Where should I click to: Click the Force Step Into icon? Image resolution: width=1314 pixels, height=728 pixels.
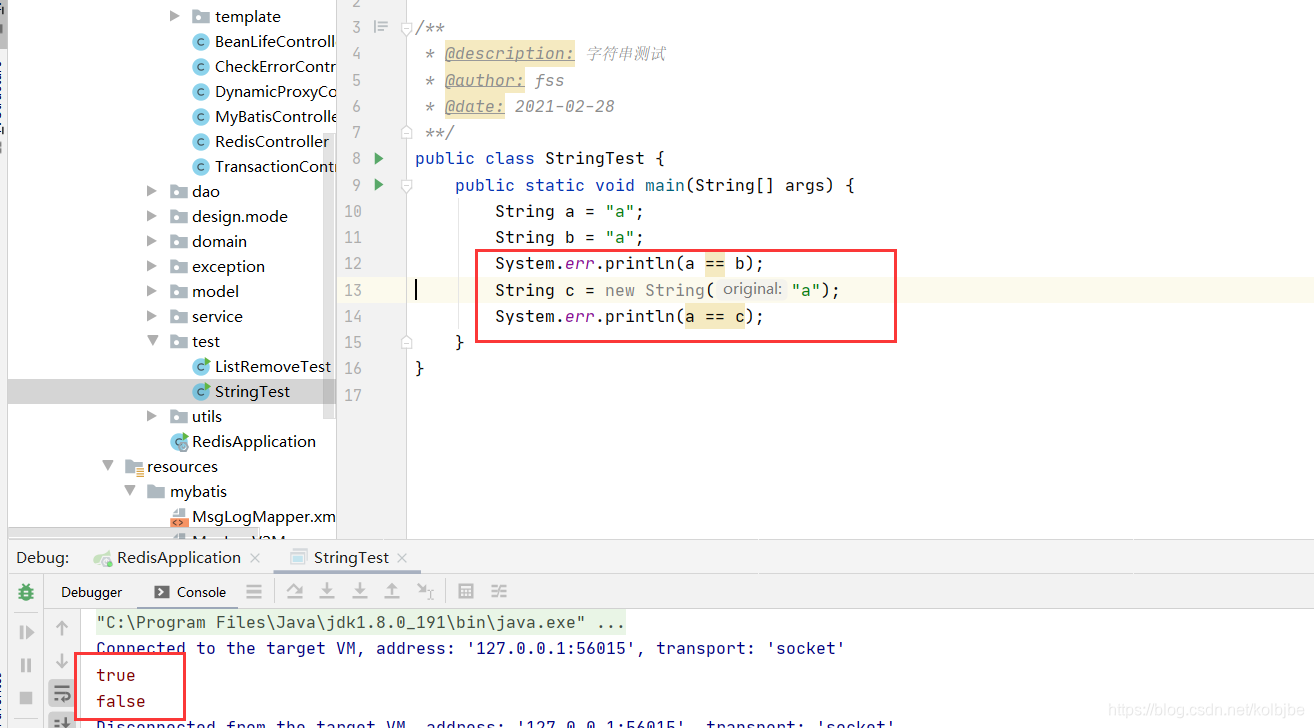(360, 591)
